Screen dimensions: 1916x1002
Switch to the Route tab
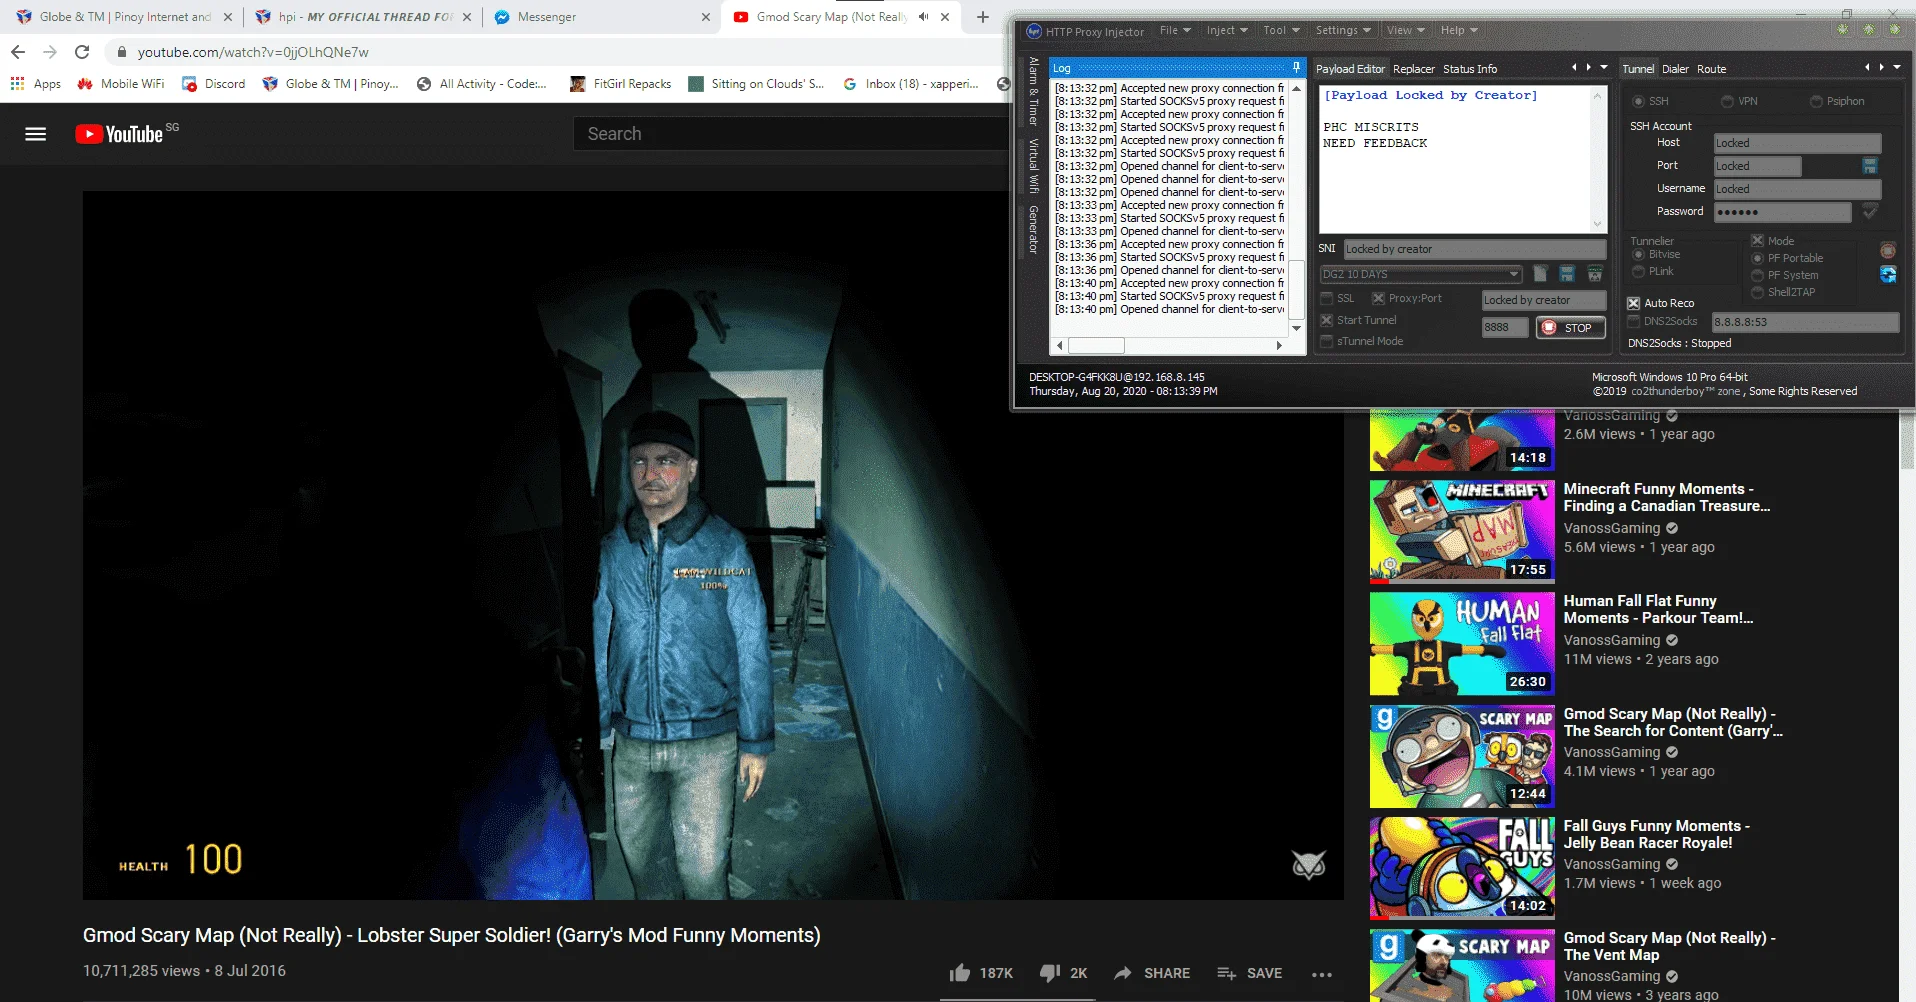pos(1711,69)
